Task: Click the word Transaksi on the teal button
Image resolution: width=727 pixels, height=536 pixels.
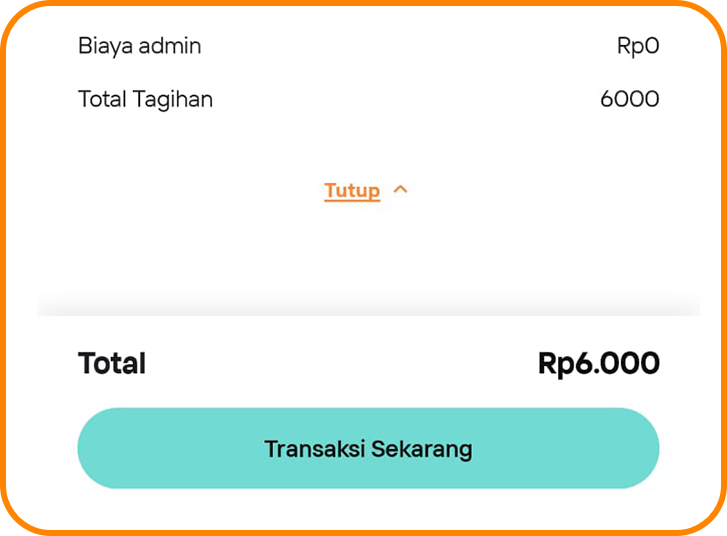Action: (x=313, y=448)
